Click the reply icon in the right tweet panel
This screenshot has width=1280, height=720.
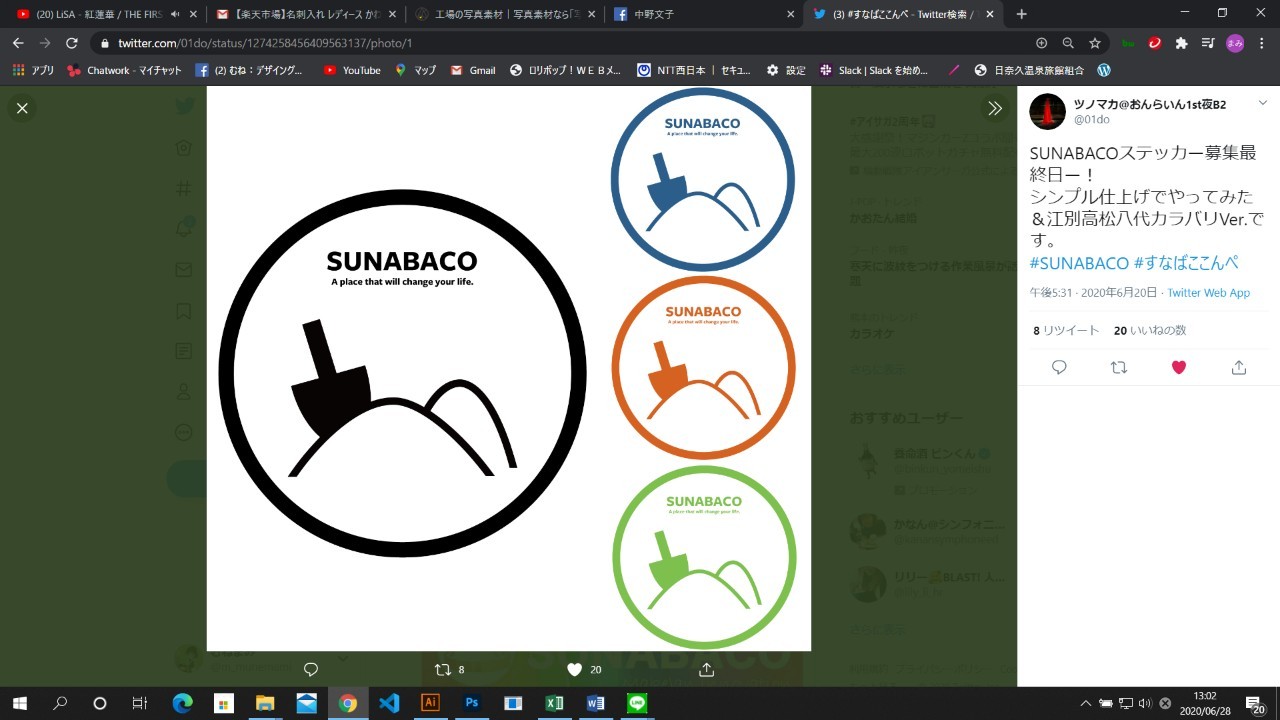pyautogui.click(x=1059, y=367)
